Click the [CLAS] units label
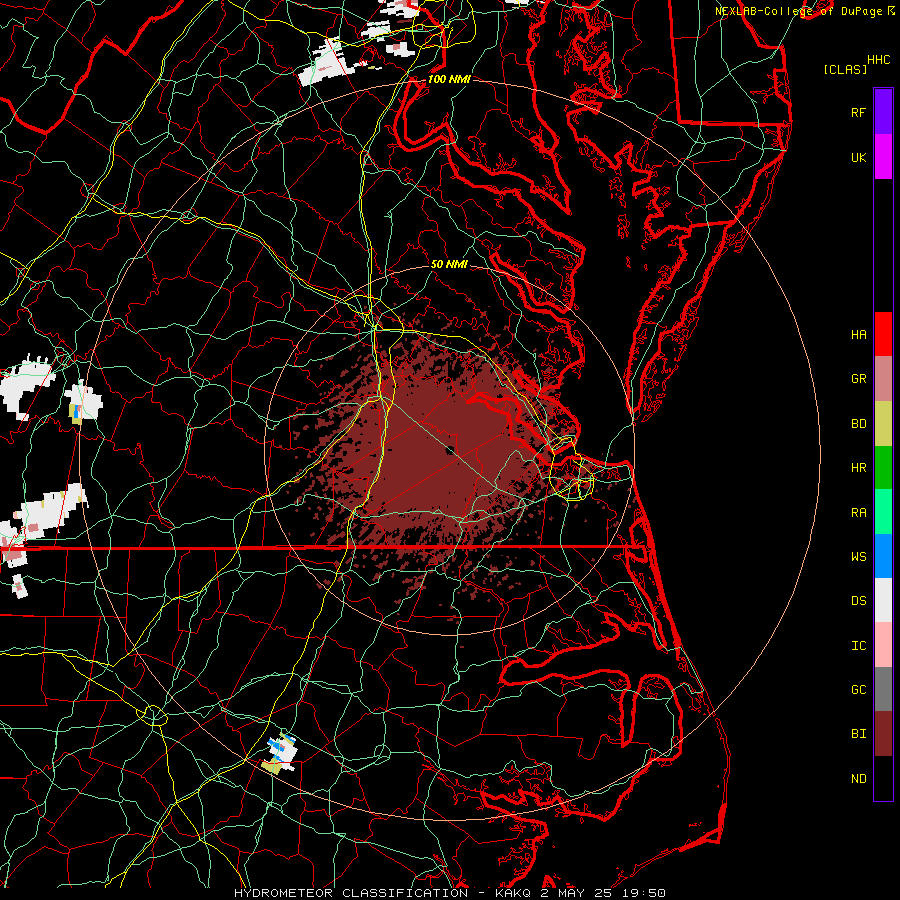Viewport: 900px width, 900px height. pos(845,69)
